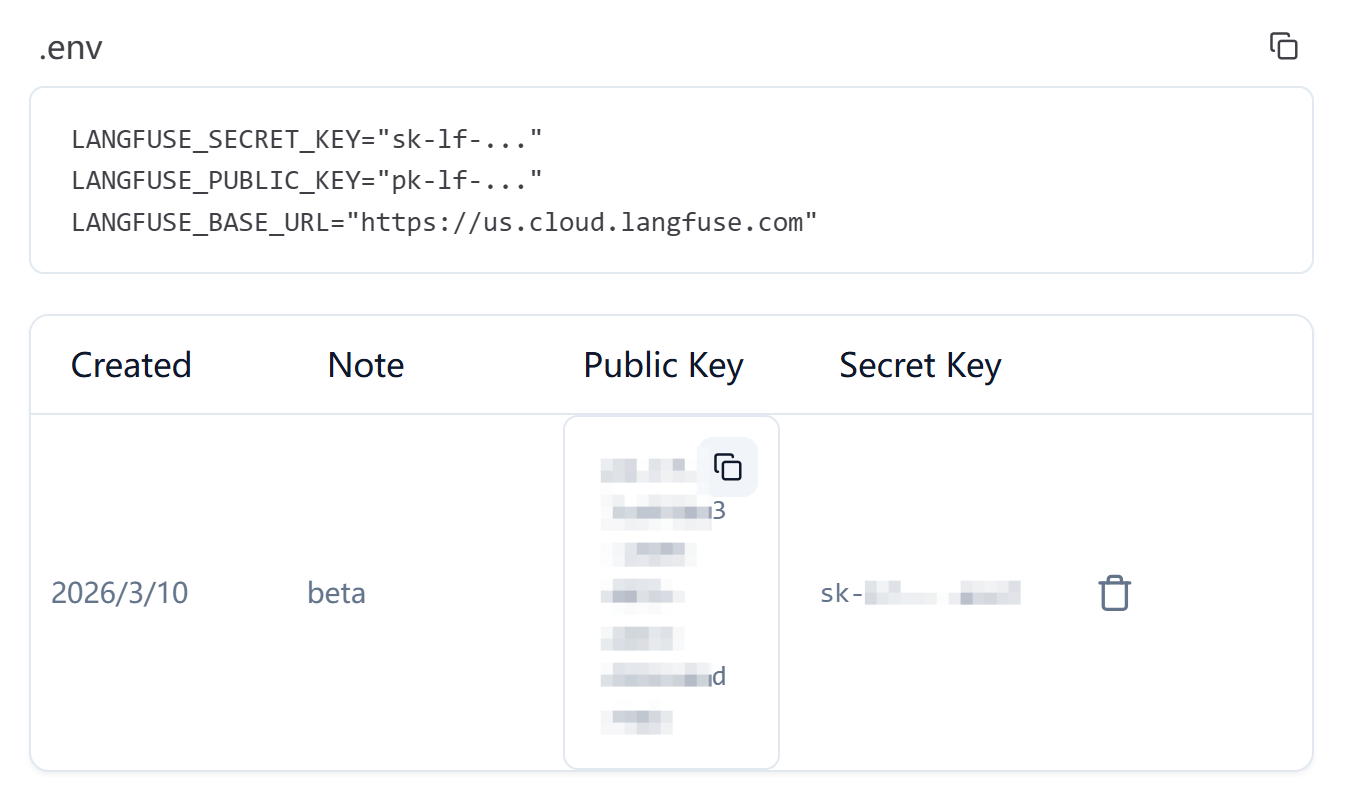Click the Note column header
The height and width of the screenshot is (788, 1347).
pos(365,364)
